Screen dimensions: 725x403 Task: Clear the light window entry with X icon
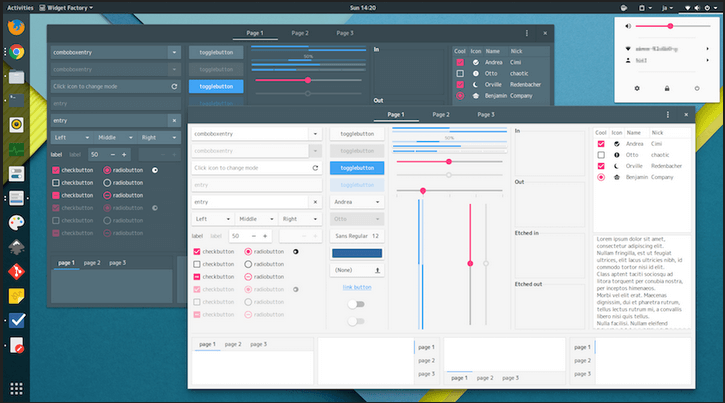(315, 202)
